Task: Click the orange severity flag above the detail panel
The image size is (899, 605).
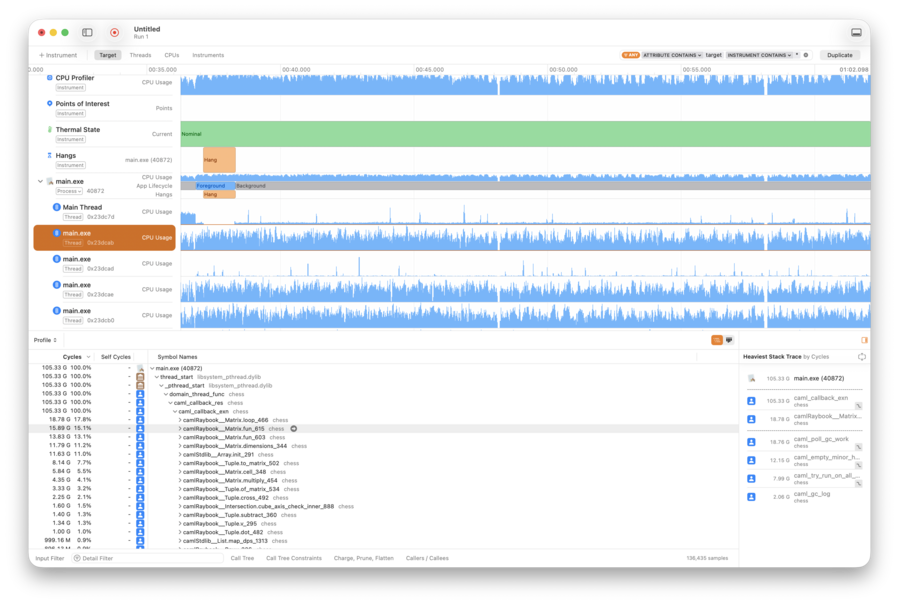Action: (x=716, y=340)
